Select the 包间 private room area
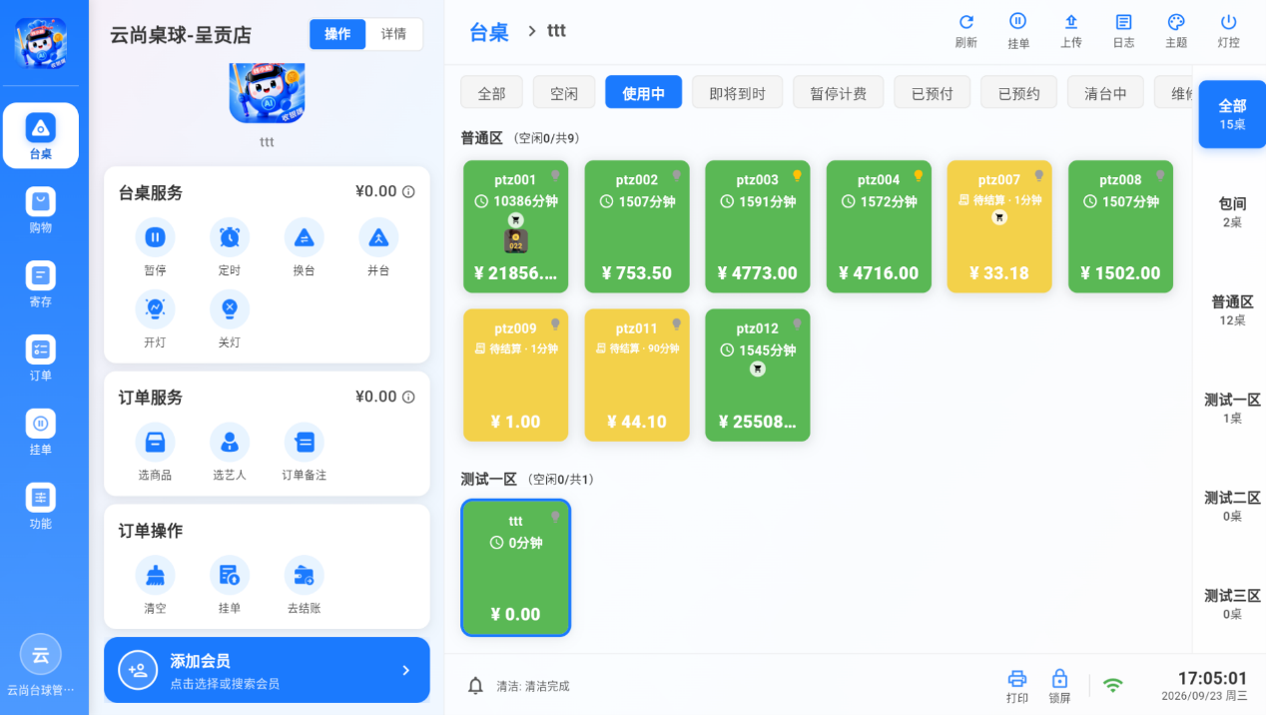The height and width of the screenshot is (715, 1266). tap(1232, 212)
